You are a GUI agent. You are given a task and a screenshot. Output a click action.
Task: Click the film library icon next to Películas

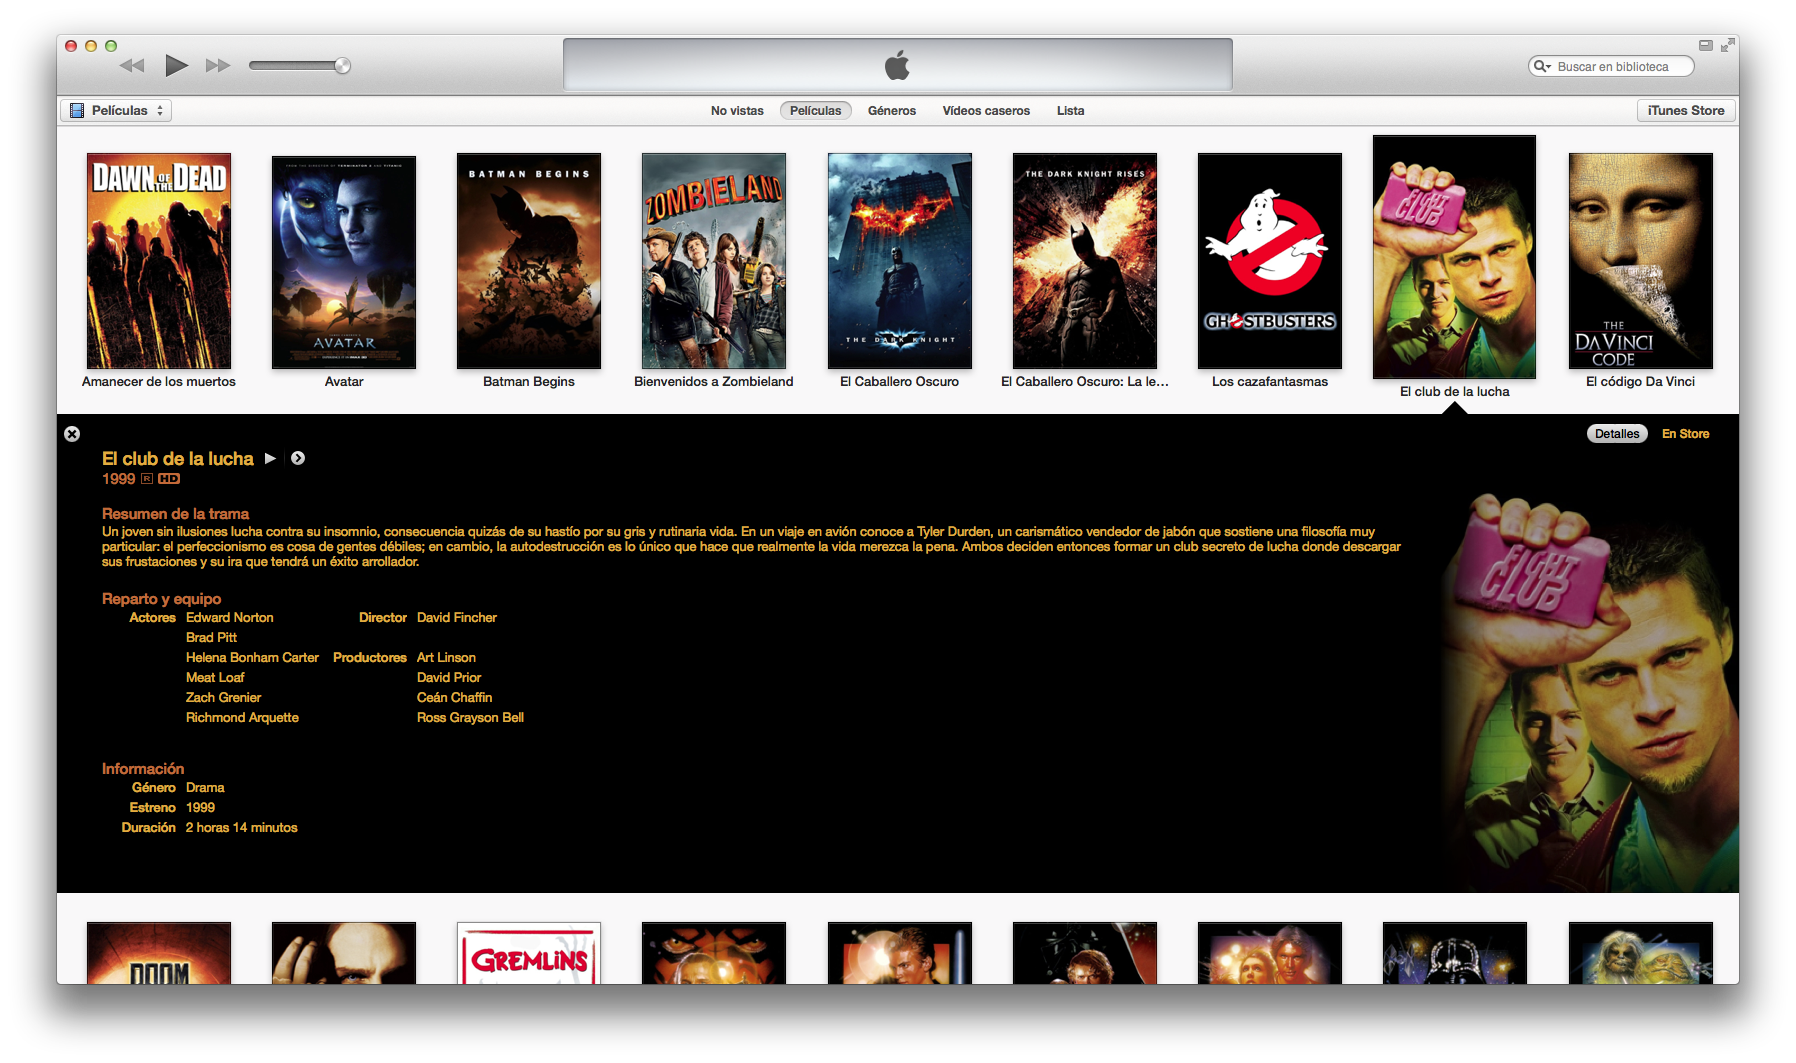point(77,111)
